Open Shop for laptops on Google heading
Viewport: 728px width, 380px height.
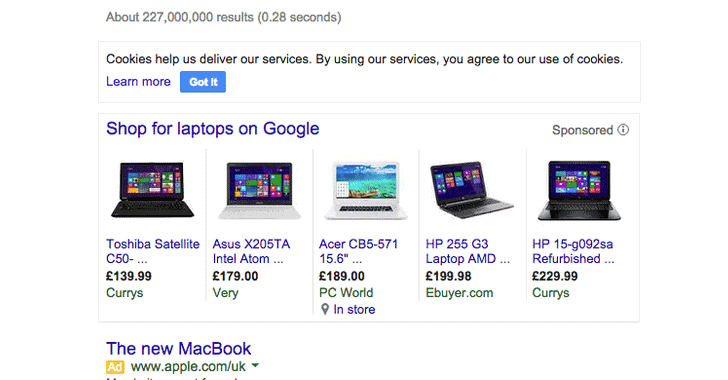(213, 129)
